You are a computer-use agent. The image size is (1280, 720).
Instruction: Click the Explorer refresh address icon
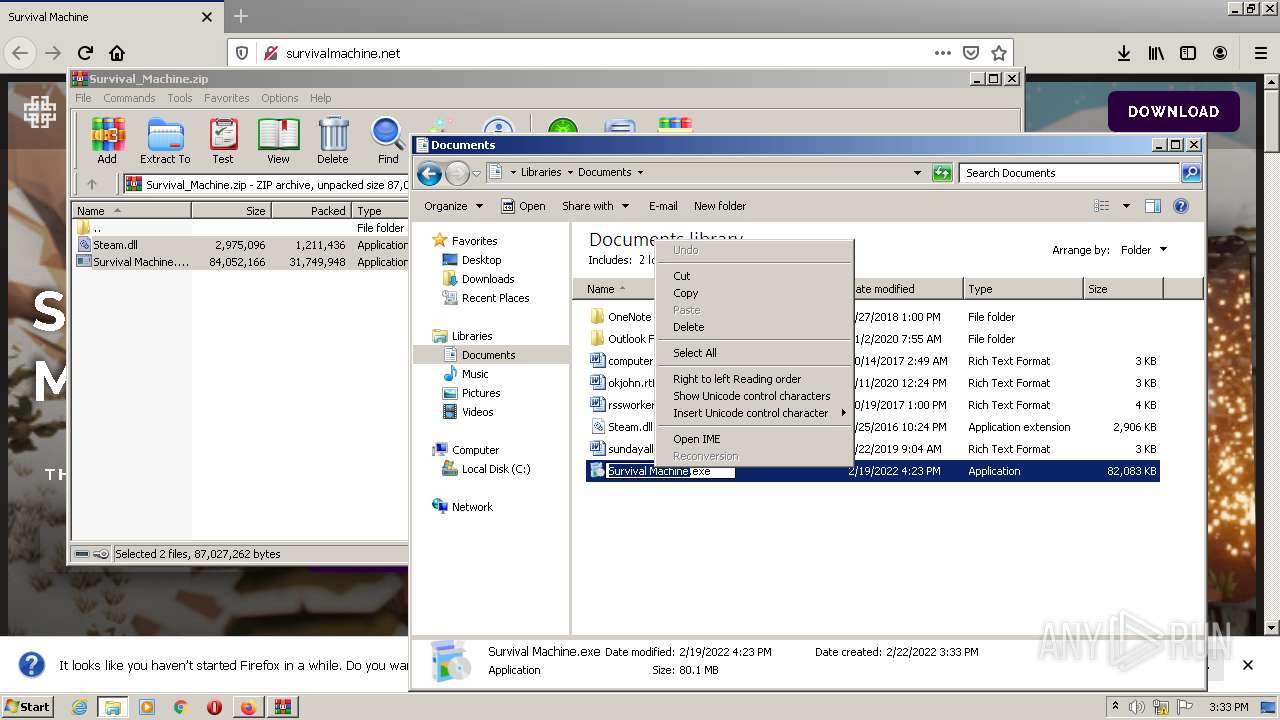click(942, 173)
